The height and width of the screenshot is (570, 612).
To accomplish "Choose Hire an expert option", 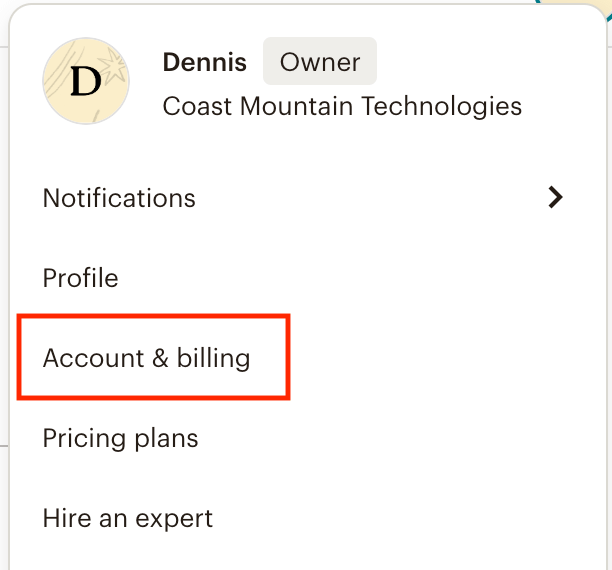I will point(127,518).
